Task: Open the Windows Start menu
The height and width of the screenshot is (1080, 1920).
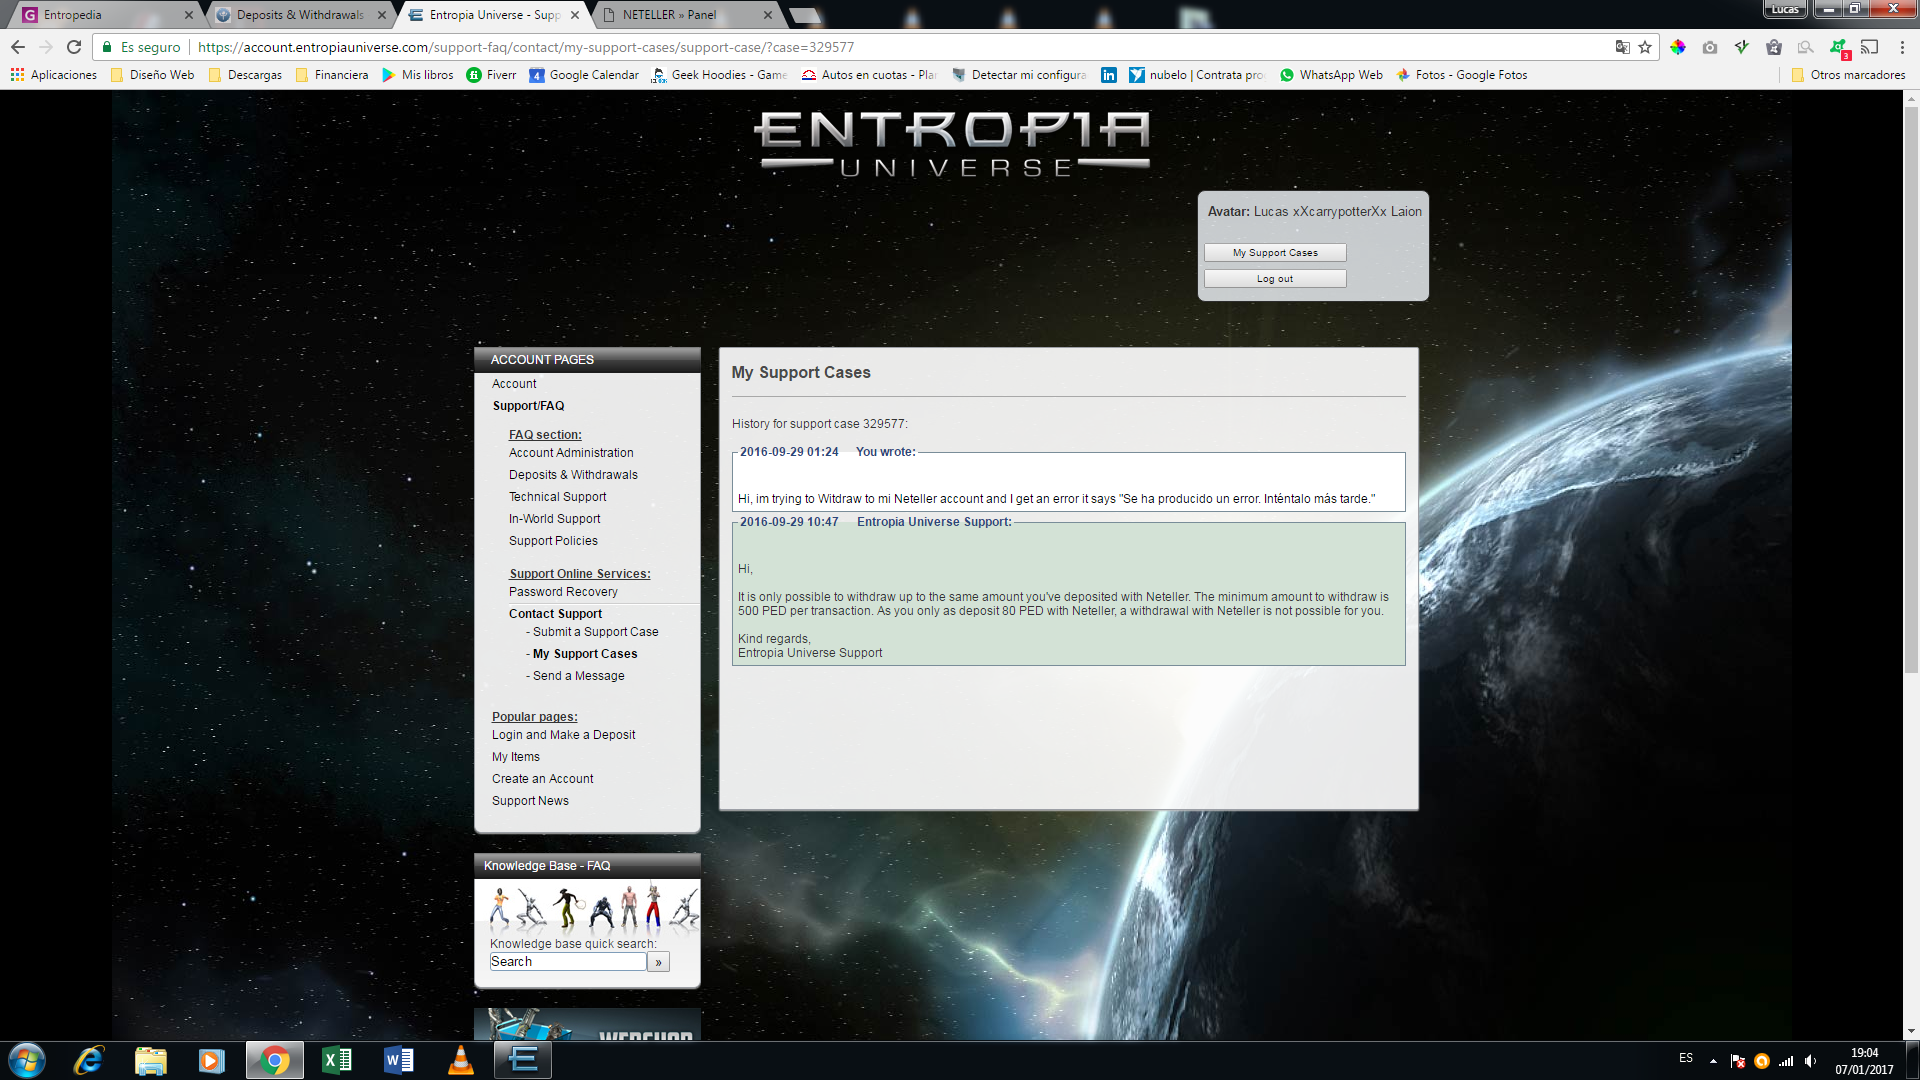Action: click(x=27, y=1061)
